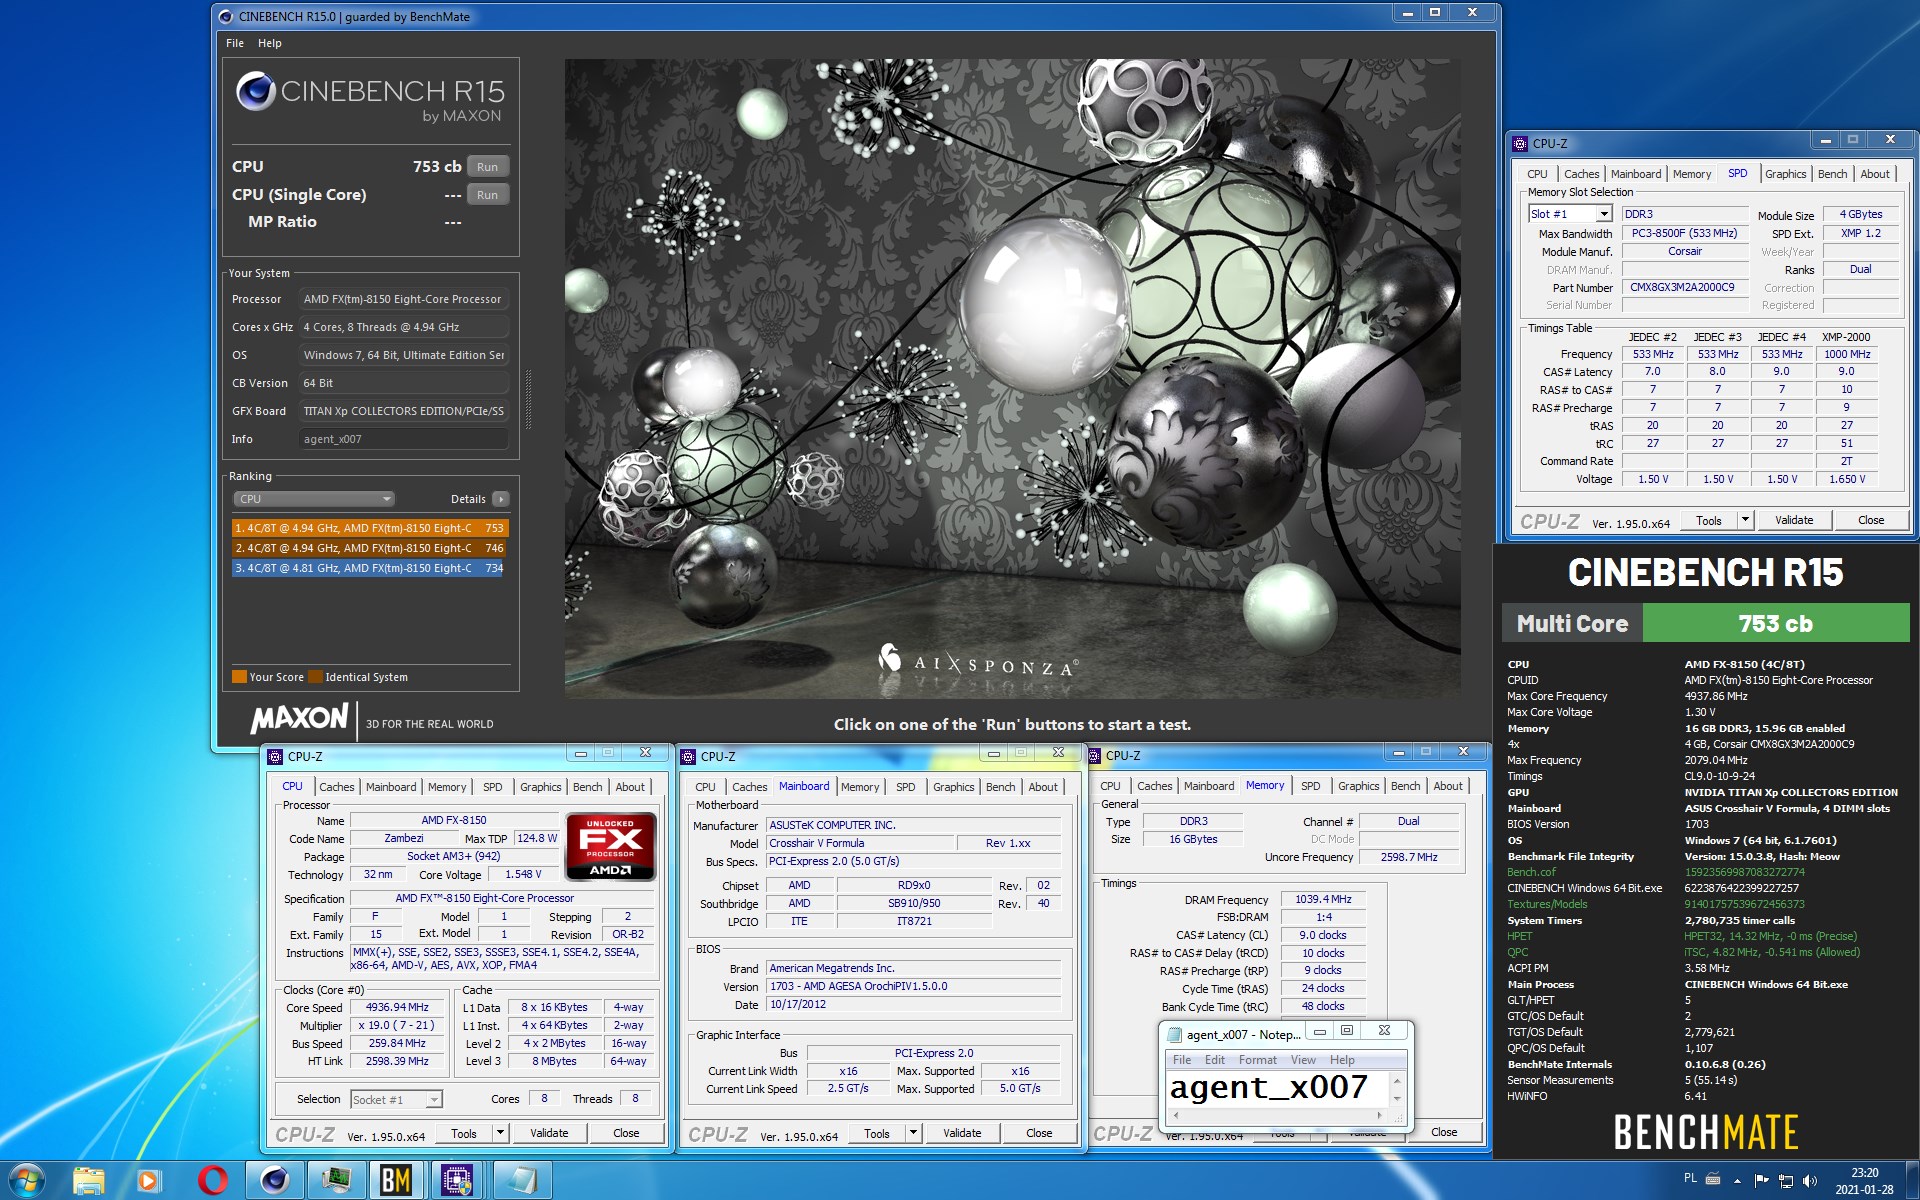Click Tools button in Mainboard CPU-Z window
The width and height of the screenshot is (1920, 1200).
(x=877, y=1133)
